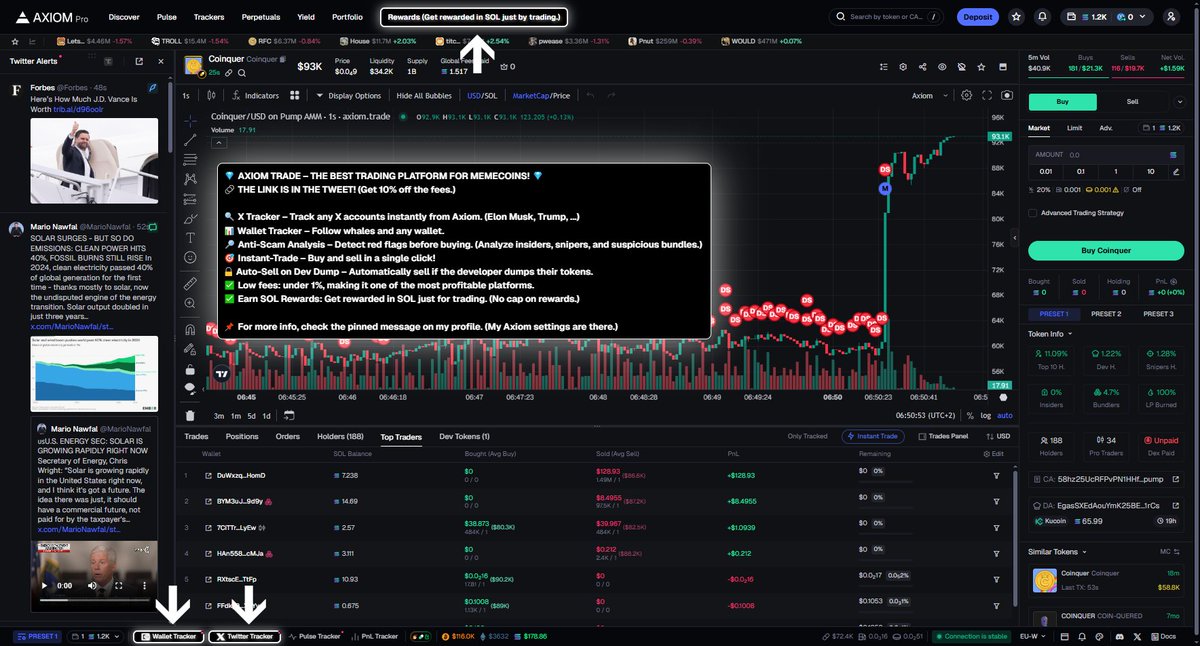The image size is (1200, 646).
Task: Open the Pulse menu item
Action: click(167, 17)
